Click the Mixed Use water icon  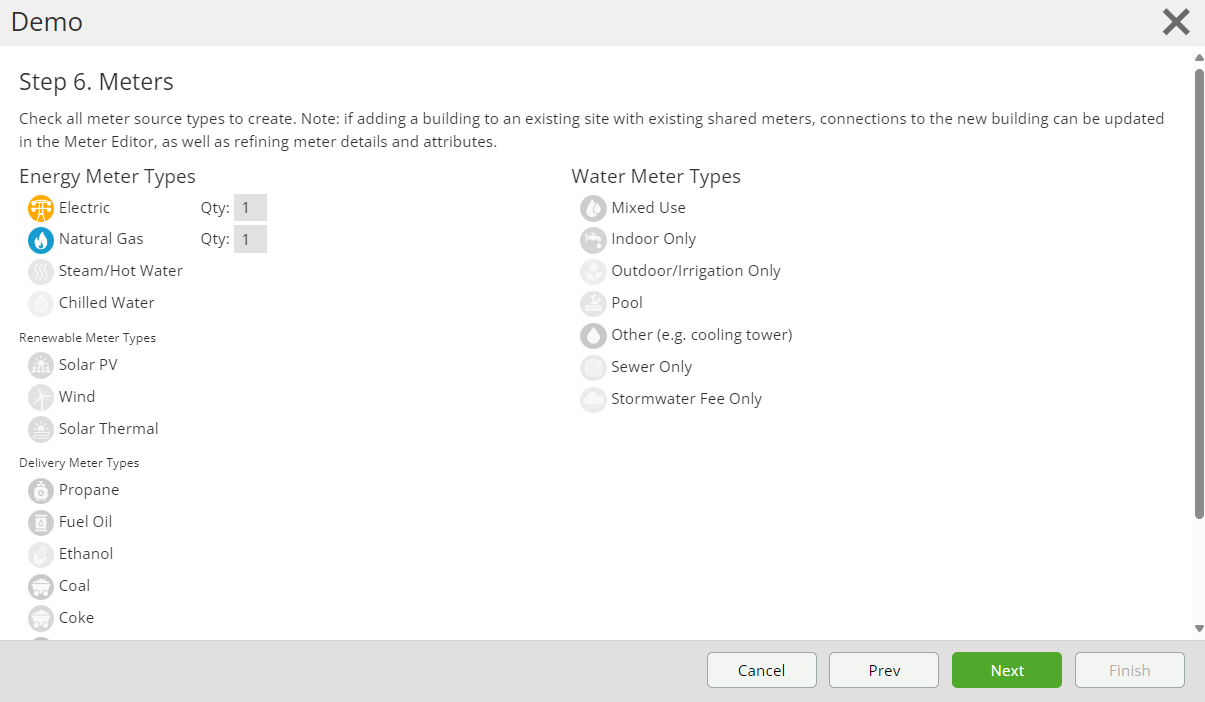point(593,208)
